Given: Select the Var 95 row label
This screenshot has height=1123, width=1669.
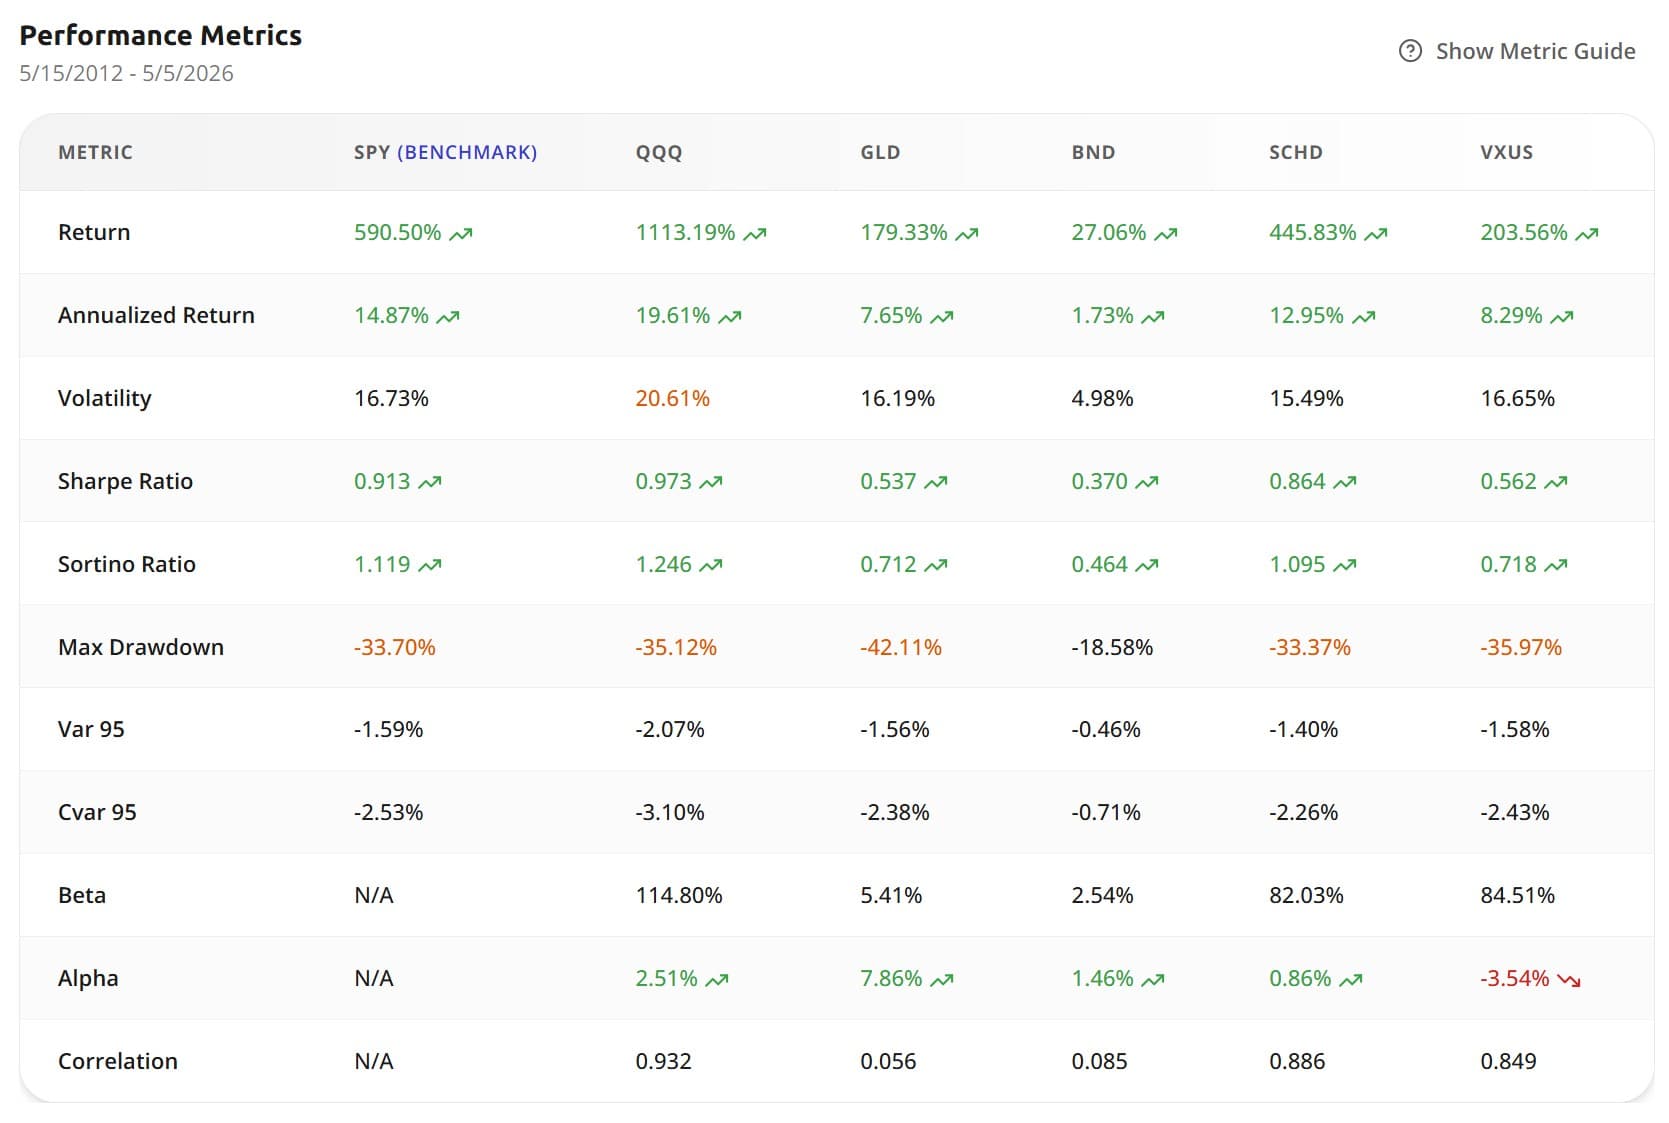Looking at the screenshot, I should click(91, 729).
